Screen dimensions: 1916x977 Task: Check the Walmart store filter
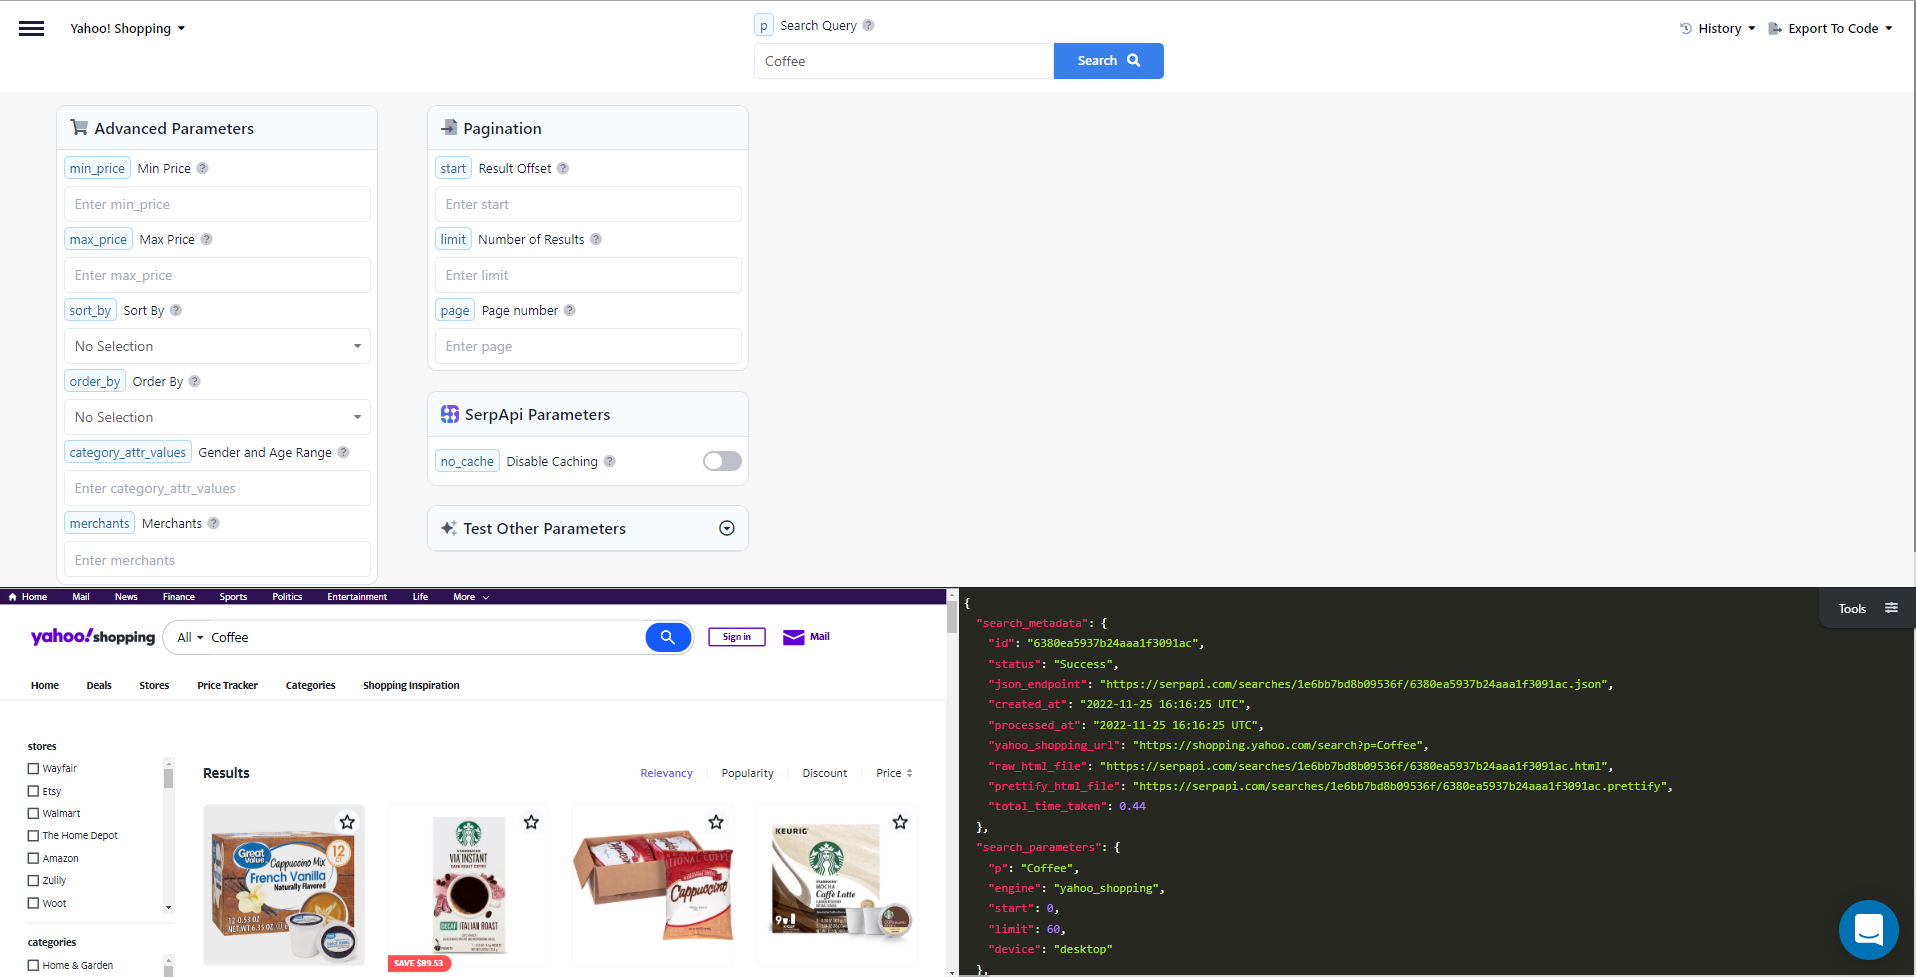33,814
